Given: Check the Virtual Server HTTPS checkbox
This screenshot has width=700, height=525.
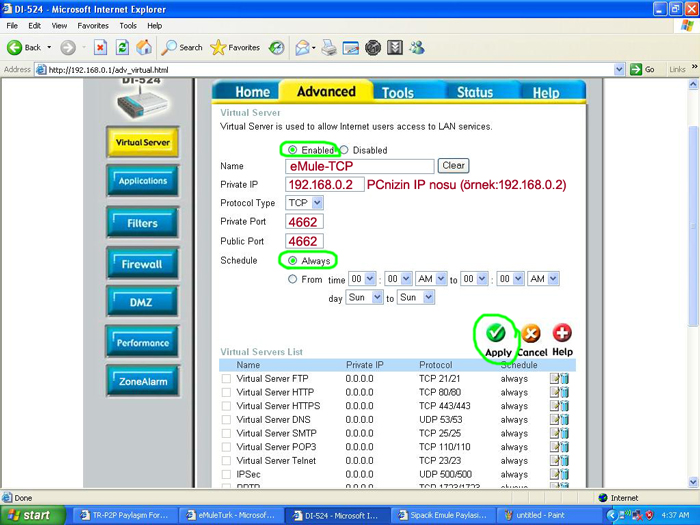Looking at the screenshot, I should (x=226, y=406).
